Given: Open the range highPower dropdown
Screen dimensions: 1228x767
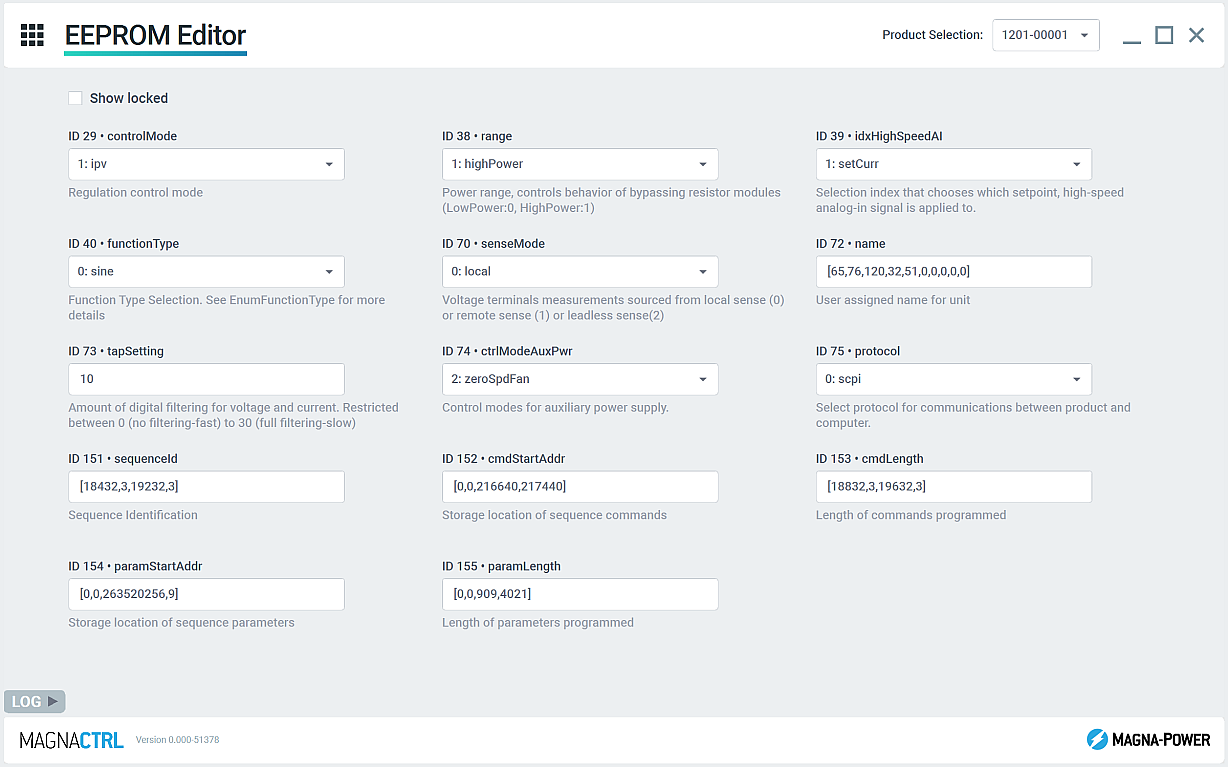Looking at the screenshot, I should (580, 164).
